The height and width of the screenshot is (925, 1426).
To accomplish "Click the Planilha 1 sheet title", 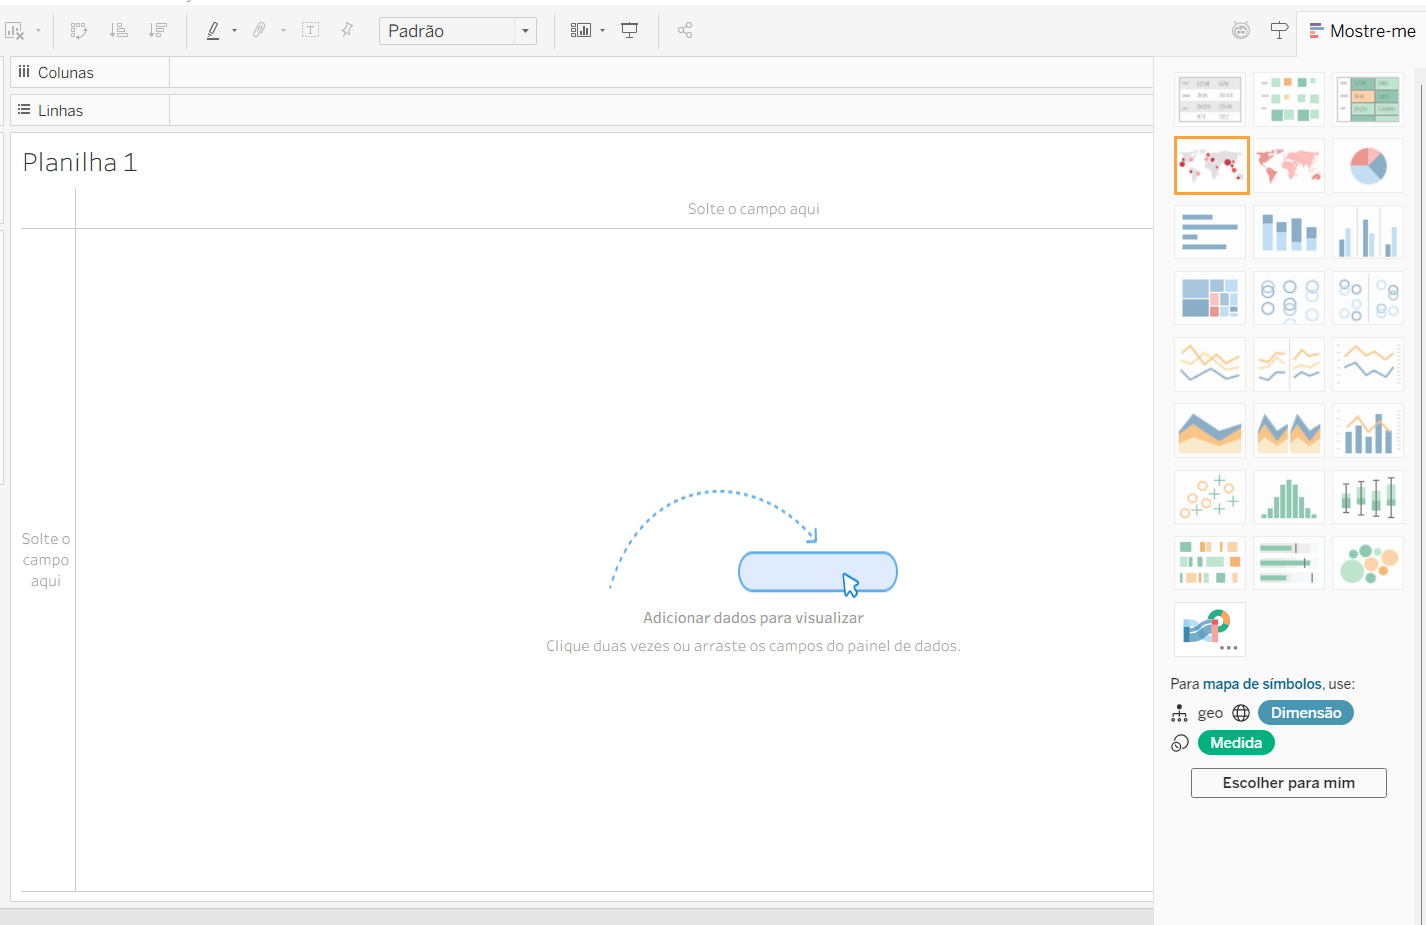I will pos(80,163).
